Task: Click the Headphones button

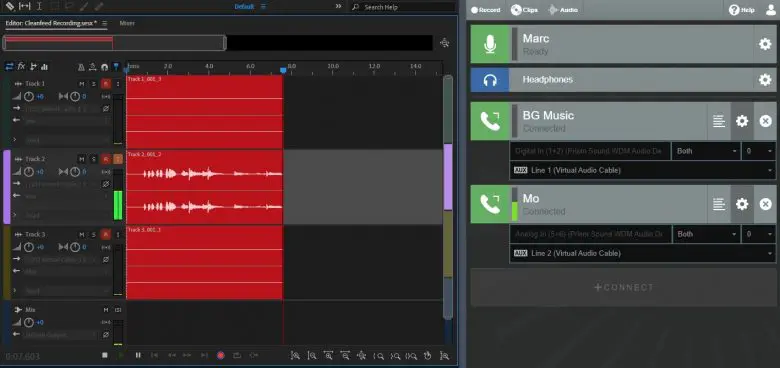Action: click(490, 80)
